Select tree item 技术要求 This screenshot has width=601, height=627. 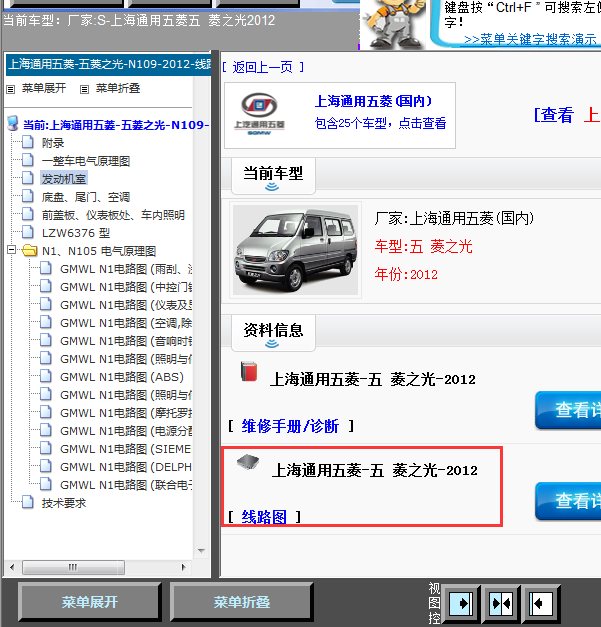coord(64,503)
